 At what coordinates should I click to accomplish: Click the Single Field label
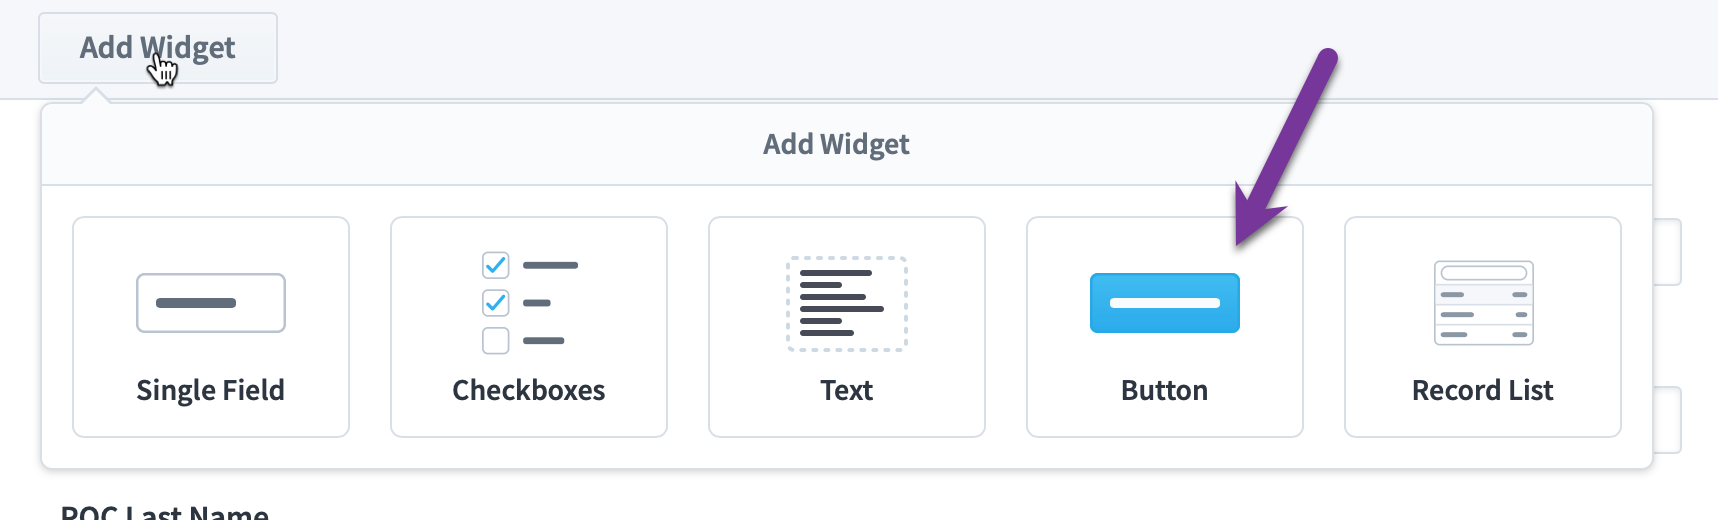point(211,390)
